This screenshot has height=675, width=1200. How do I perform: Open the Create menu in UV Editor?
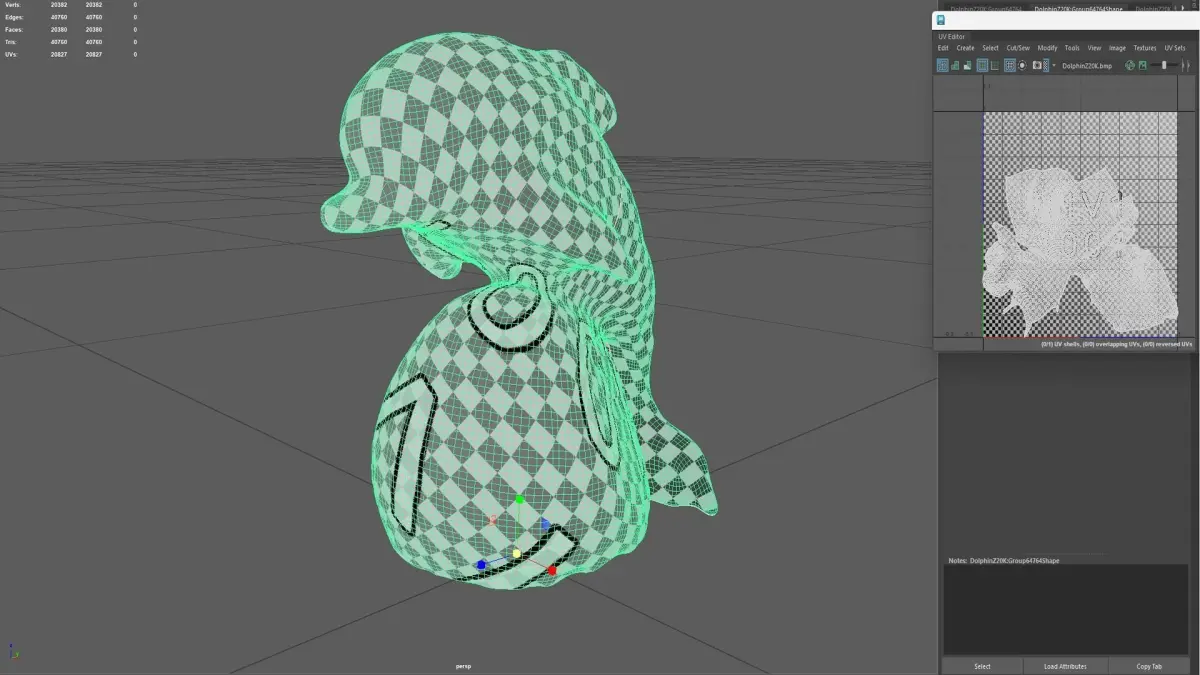click(965, 48)
